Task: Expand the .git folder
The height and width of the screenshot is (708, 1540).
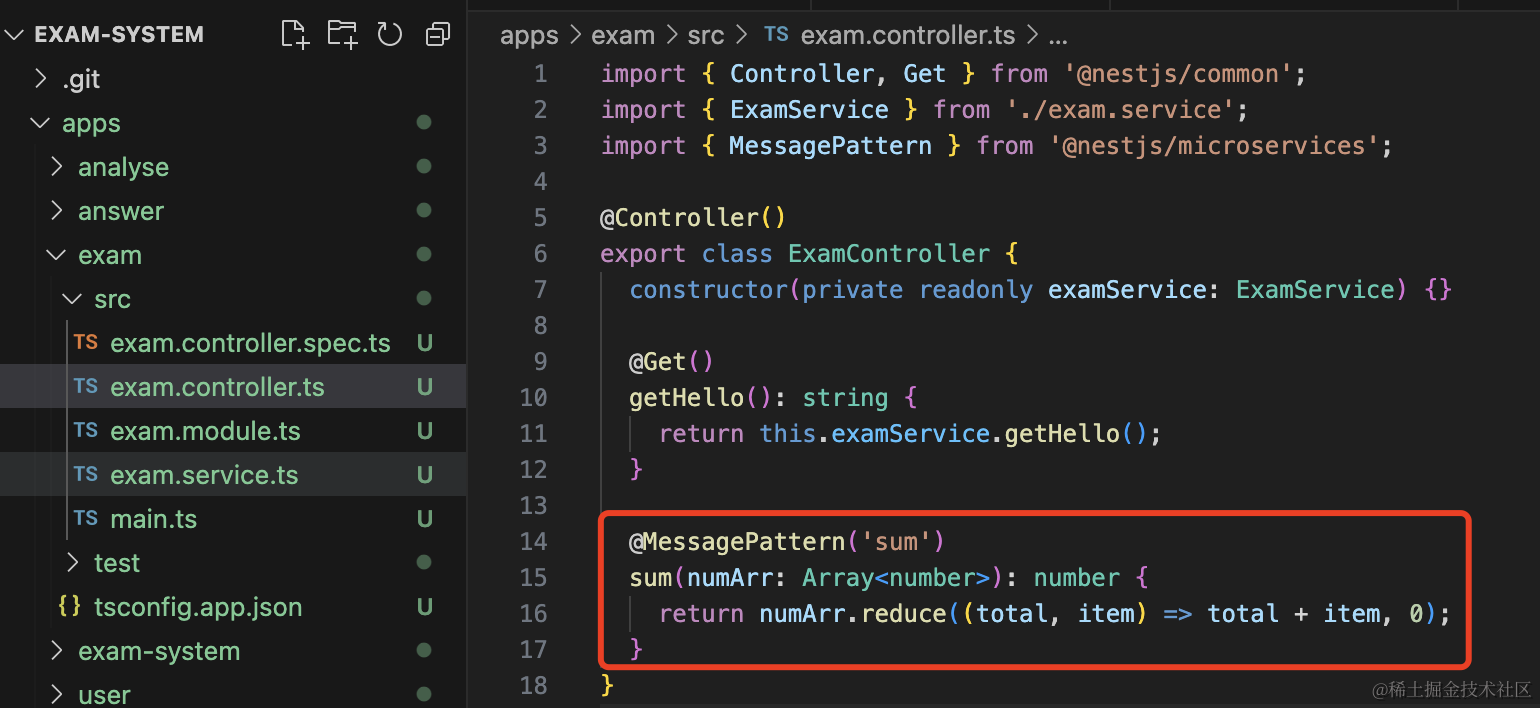Action: [41, 79]
